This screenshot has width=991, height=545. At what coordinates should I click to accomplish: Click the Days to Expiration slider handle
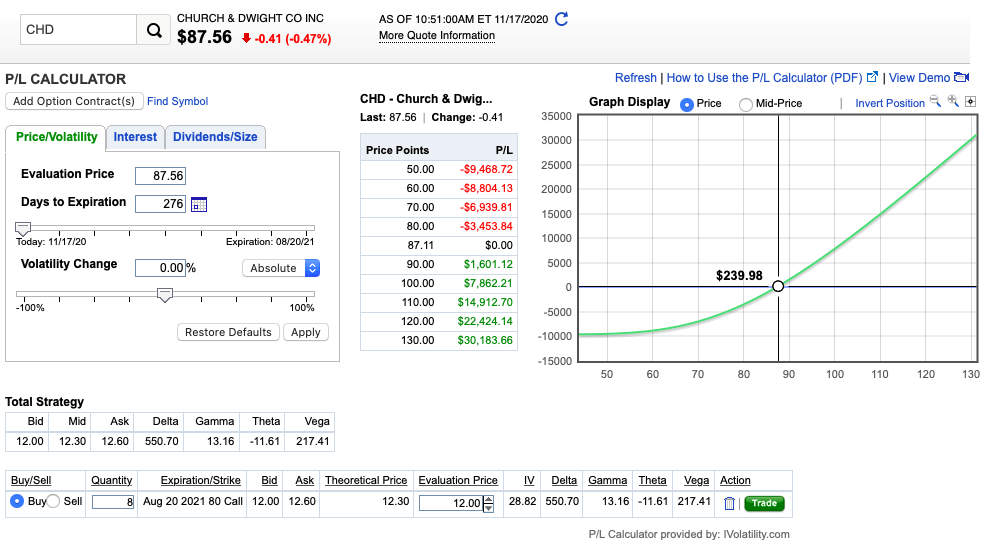(23, 229)
